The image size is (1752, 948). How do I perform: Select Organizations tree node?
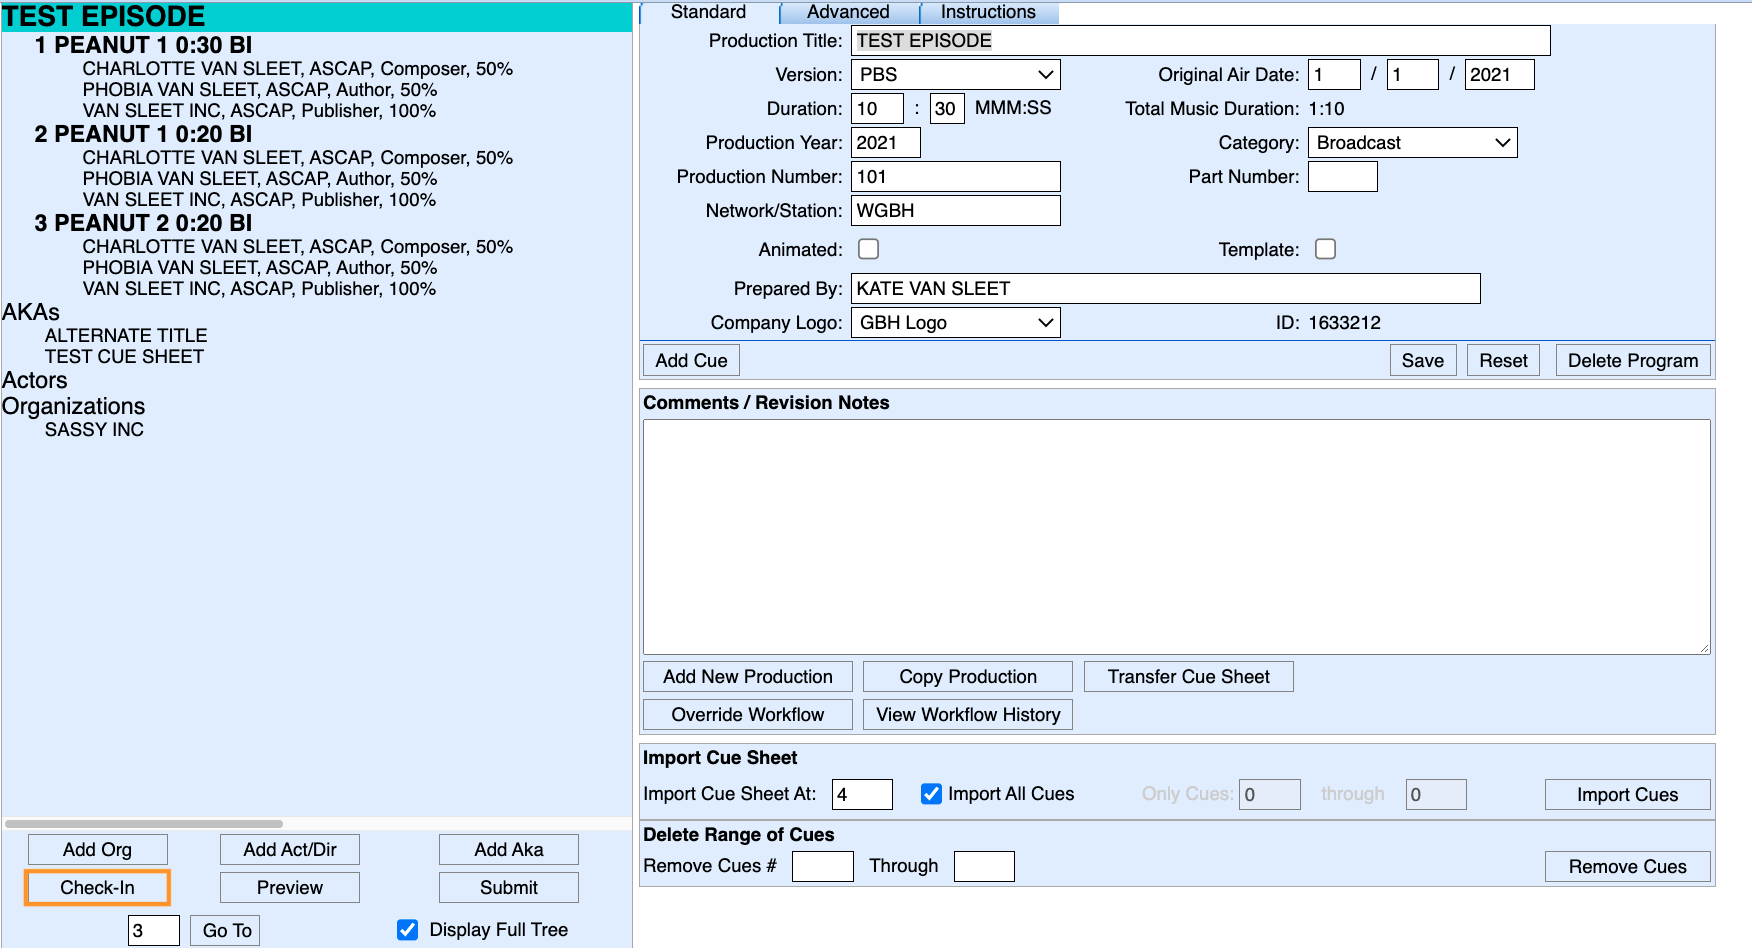[74, 407]
